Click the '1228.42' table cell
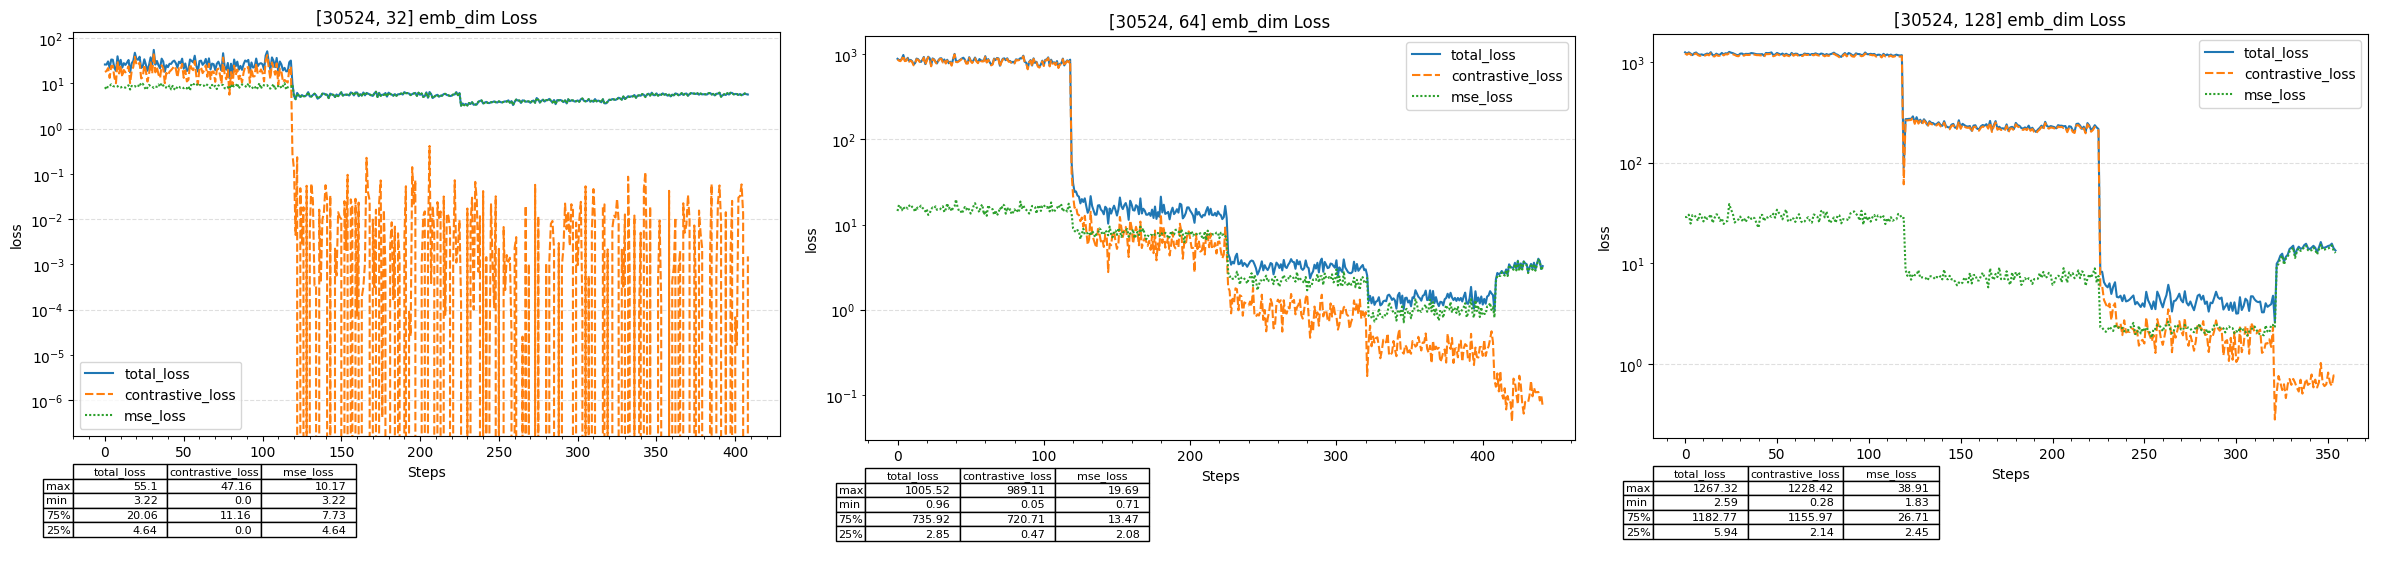This screenshot has width=2401, height=578. pos(1795,488)
